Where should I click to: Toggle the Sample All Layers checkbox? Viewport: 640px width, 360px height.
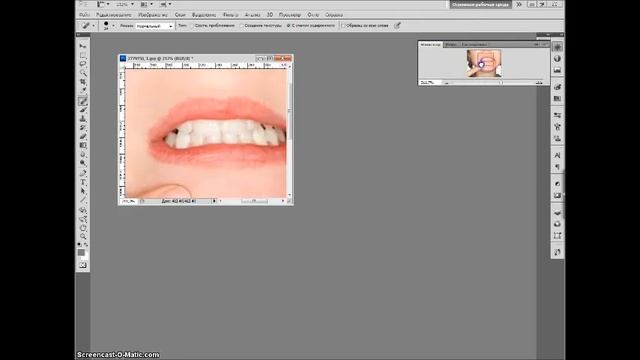(x=343, y=25)
